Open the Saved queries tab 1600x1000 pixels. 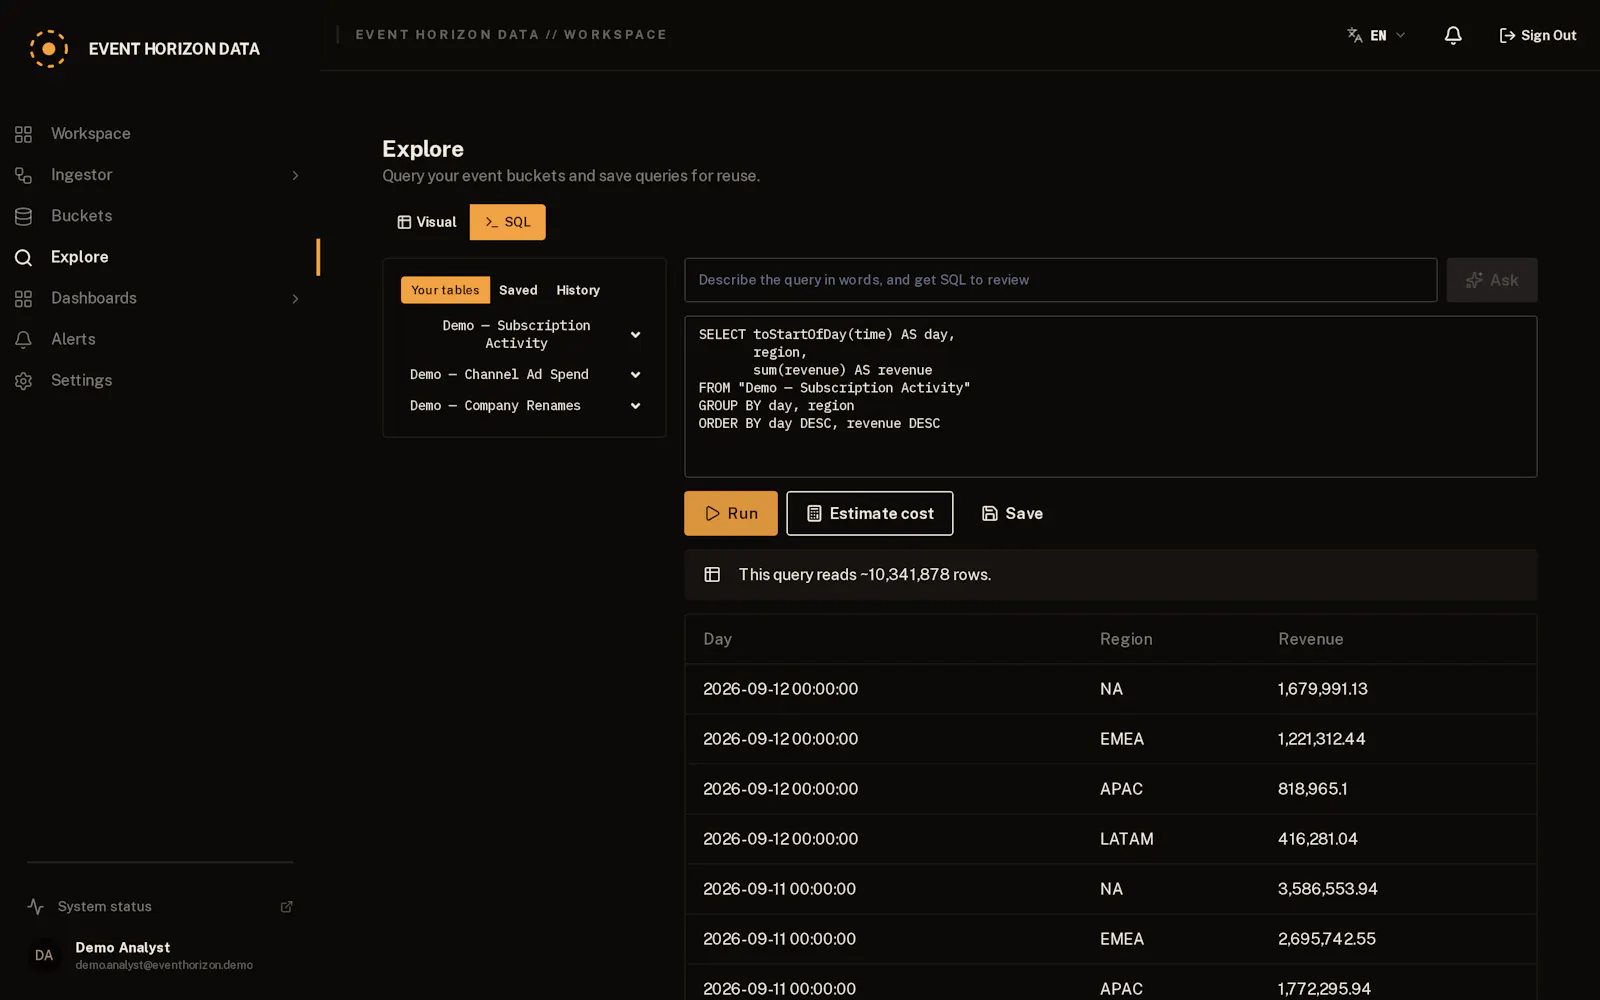tap(518, 290)
